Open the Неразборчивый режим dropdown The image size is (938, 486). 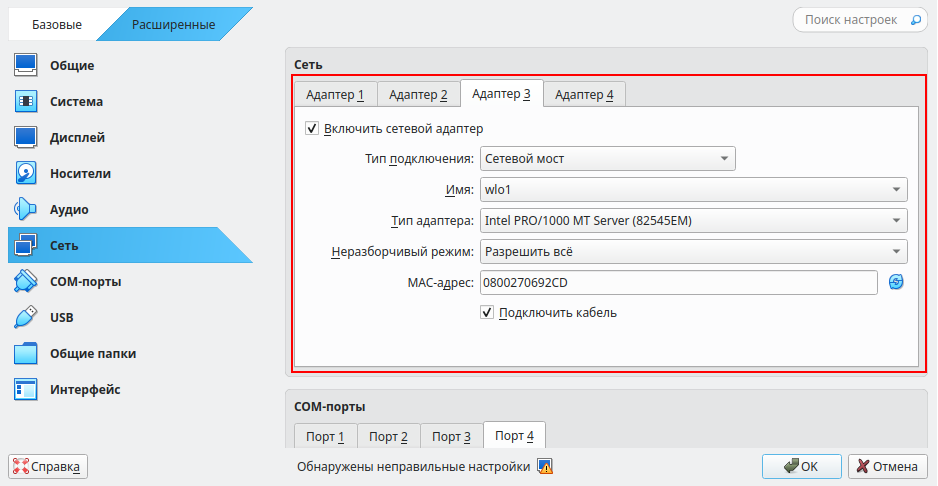click(693, 252)
